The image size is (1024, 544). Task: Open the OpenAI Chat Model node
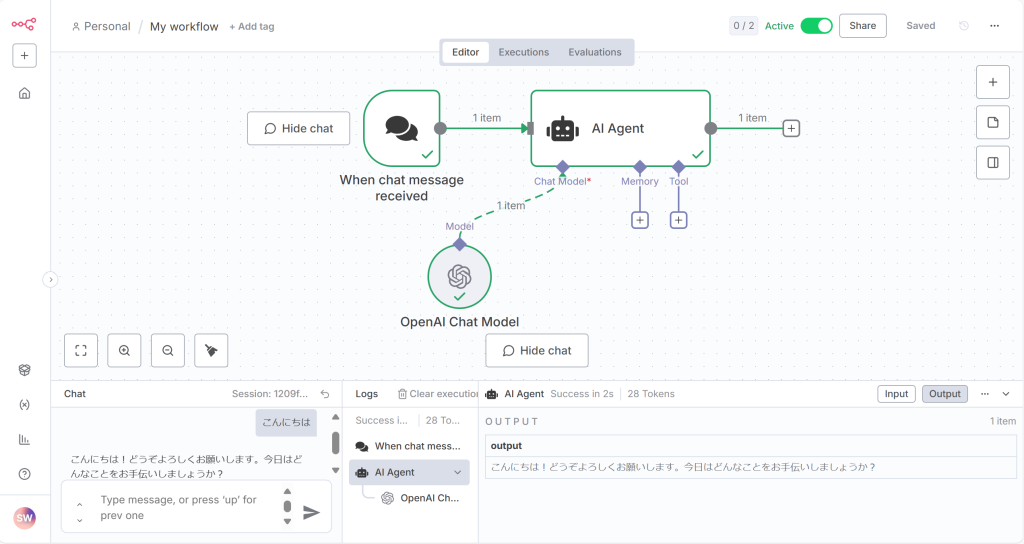tap(459, 276)
